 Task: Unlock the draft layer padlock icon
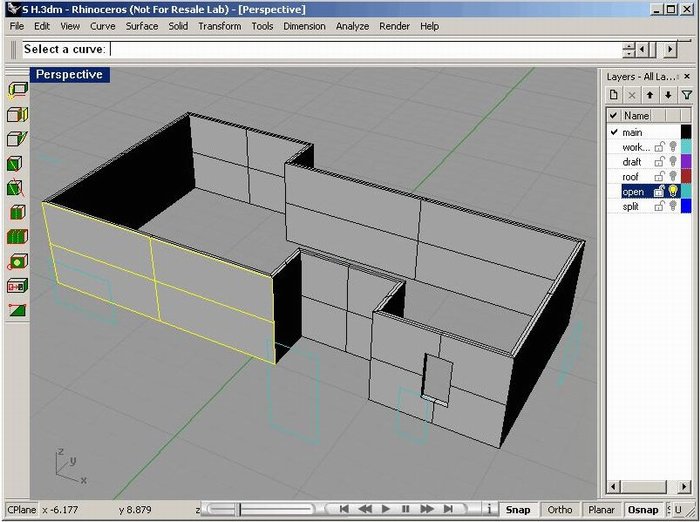[x=659, y=162]
